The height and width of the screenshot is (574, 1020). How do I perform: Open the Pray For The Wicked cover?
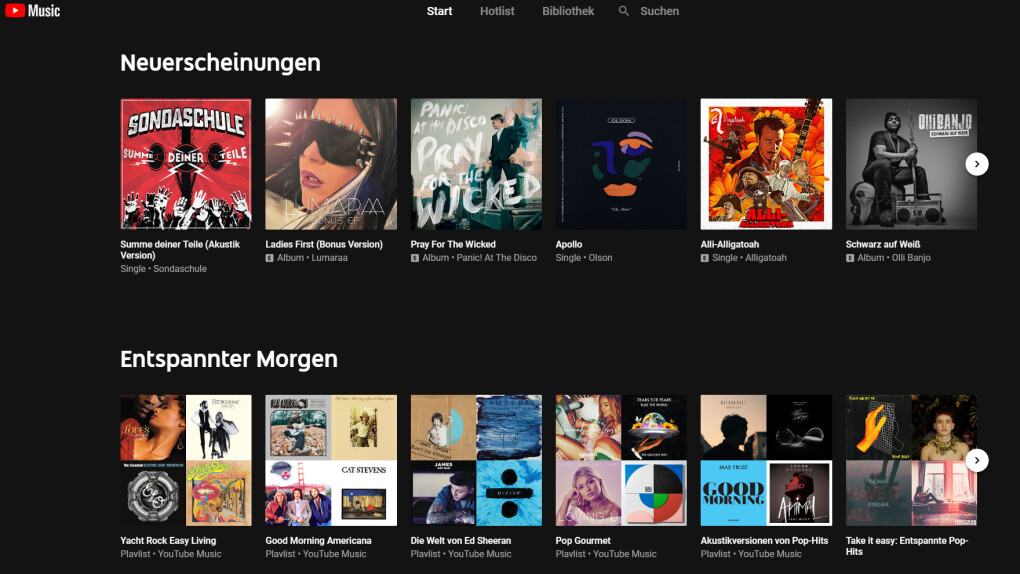(x=476, y=164)
